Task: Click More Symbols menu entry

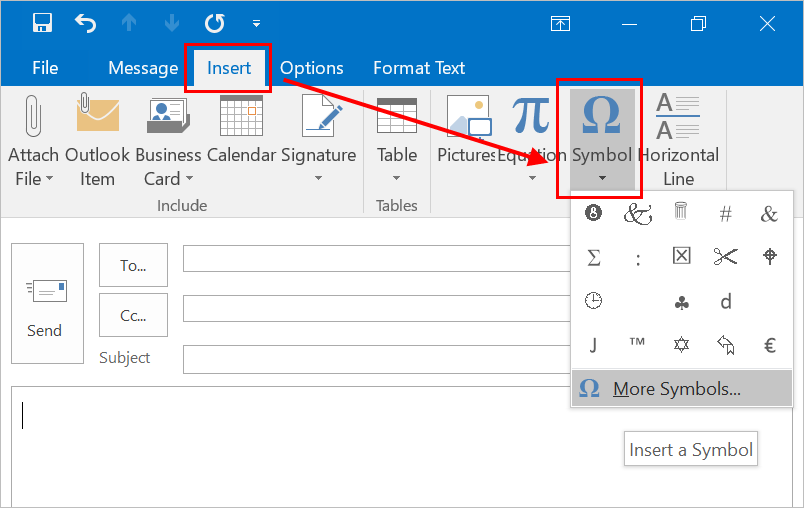Action: tap(676, 389)
